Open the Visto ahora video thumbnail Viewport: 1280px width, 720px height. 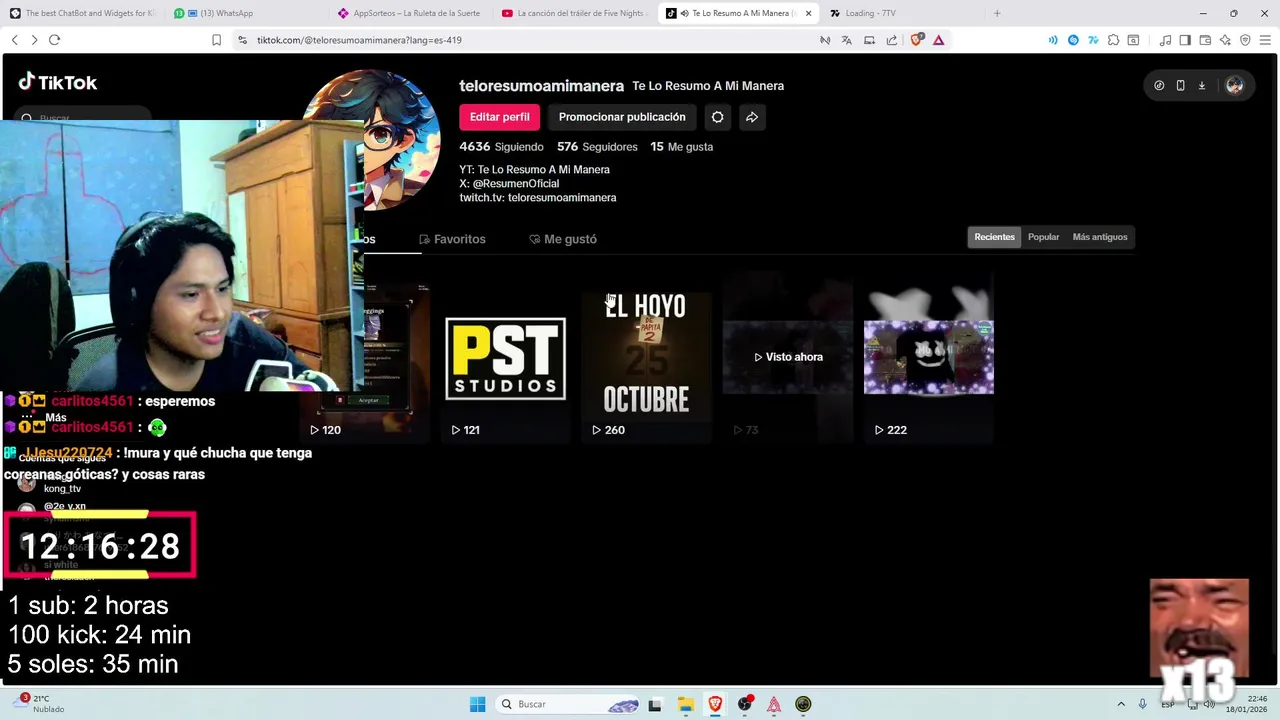tap(788, 358)
